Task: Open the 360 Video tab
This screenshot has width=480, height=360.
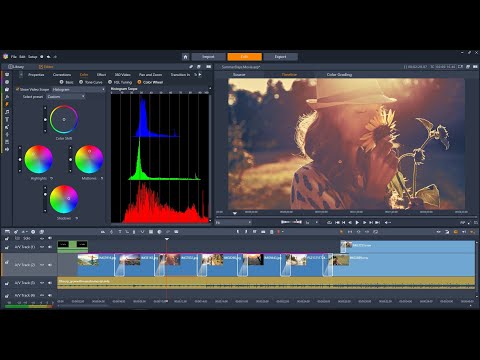Action: click(122, 75)
